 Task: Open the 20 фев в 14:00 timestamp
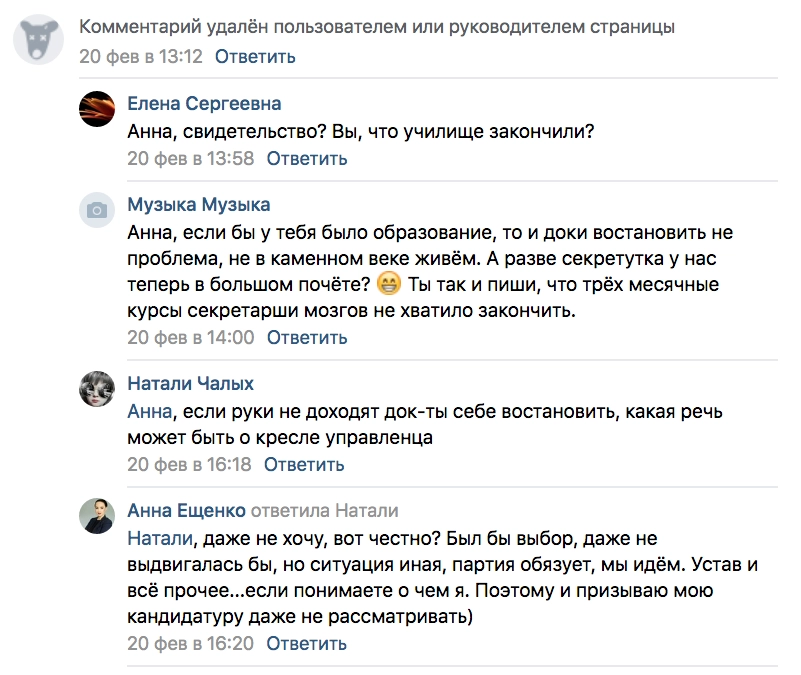[191, 337]
